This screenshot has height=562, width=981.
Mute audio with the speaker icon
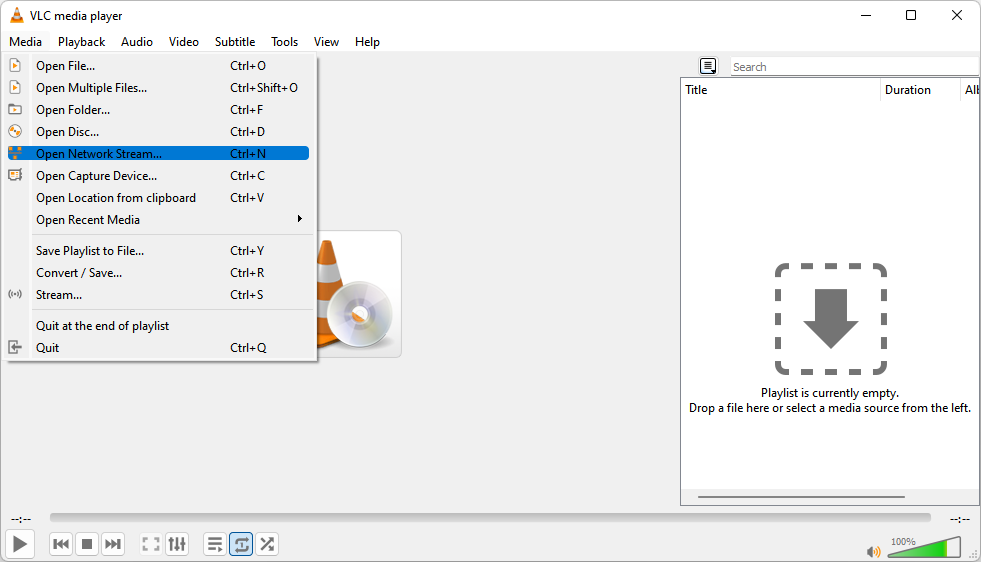tap(873, 551)
